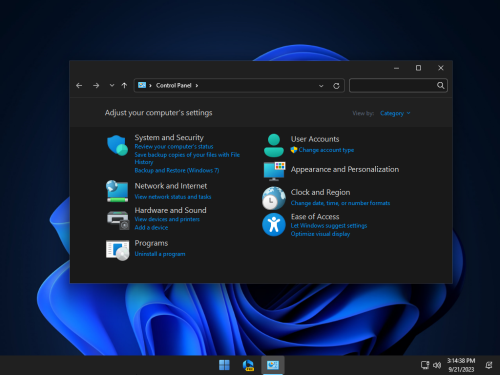Open the Windows Start menu
The width and height of the screenshot is (500, 375).
coord(224,365)
